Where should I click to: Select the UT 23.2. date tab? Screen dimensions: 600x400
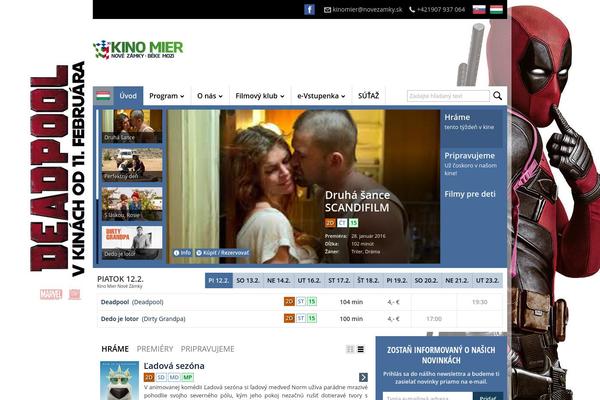tap(488, 281)
